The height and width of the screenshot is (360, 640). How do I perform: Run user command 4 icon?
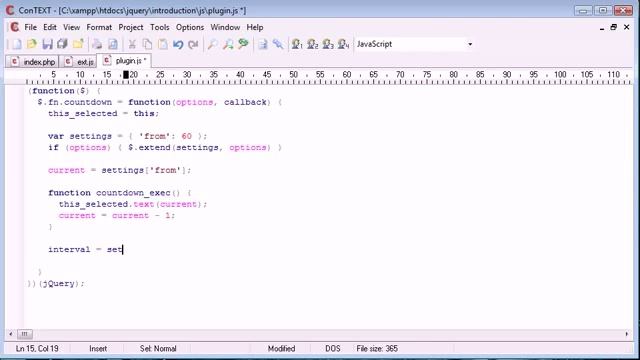(343, 44)
